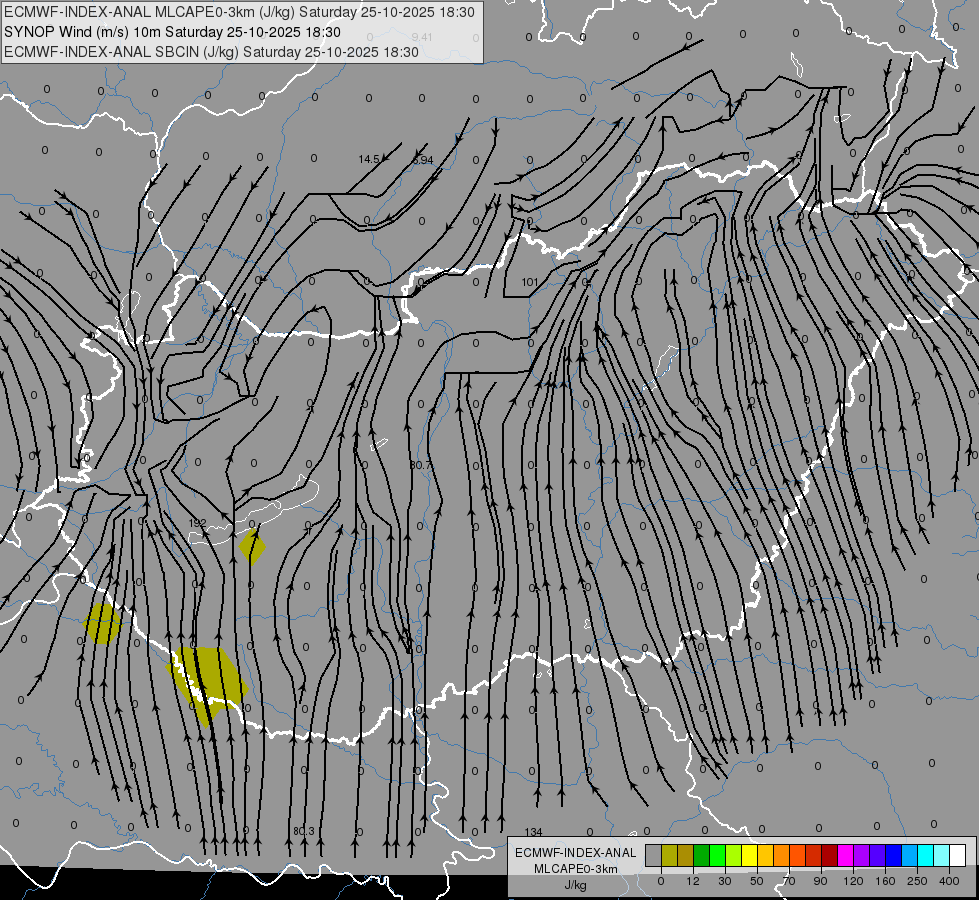The width and height of the screenshot is (979, 900).
Task: Click the 80.3 value near bottom
Action: [303, 831]
